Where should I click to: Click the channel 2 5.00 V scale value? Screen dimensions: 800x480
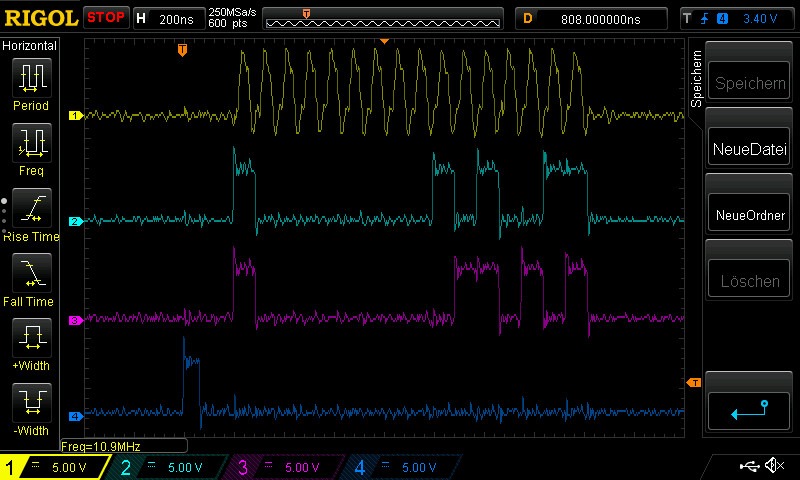pos(185,467)
